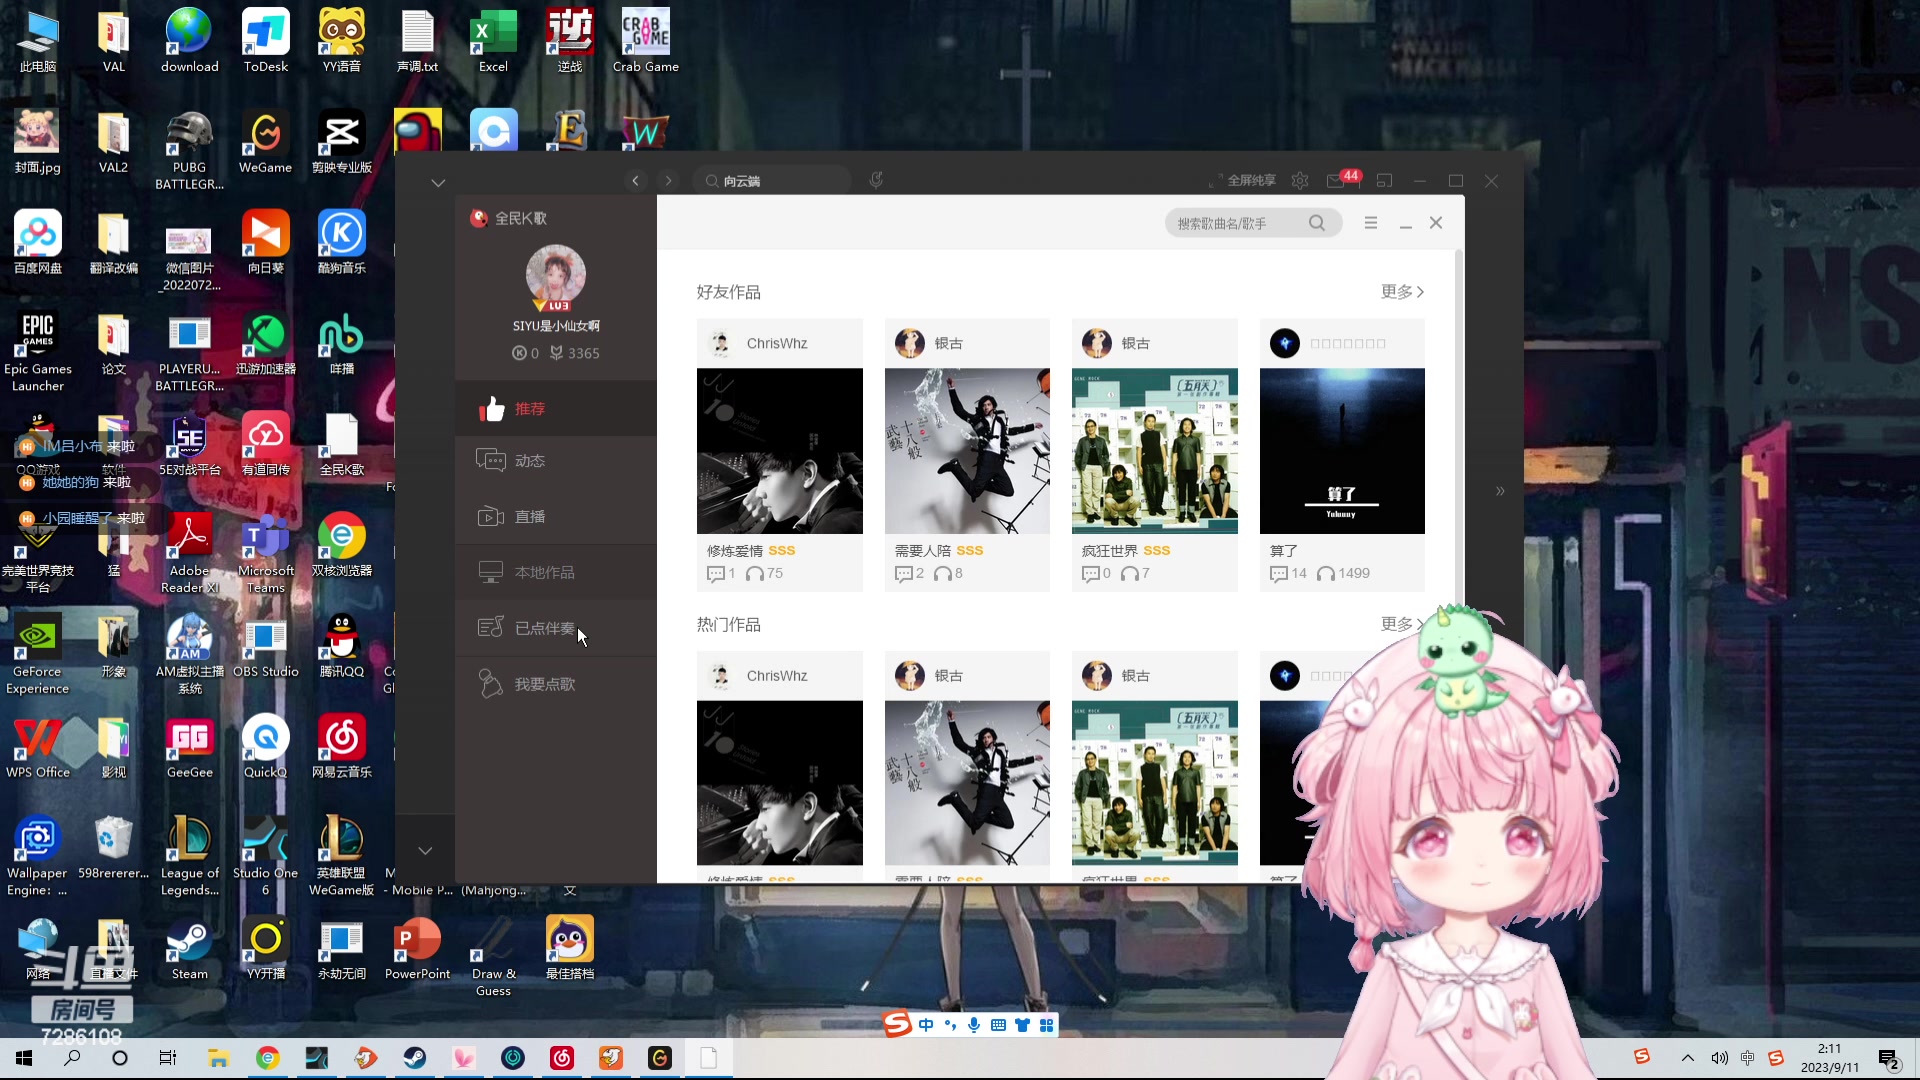Open the 修炼爱情 cover by ChrisWhz
1920x1080 pixels.
click(x=779, y=451)
